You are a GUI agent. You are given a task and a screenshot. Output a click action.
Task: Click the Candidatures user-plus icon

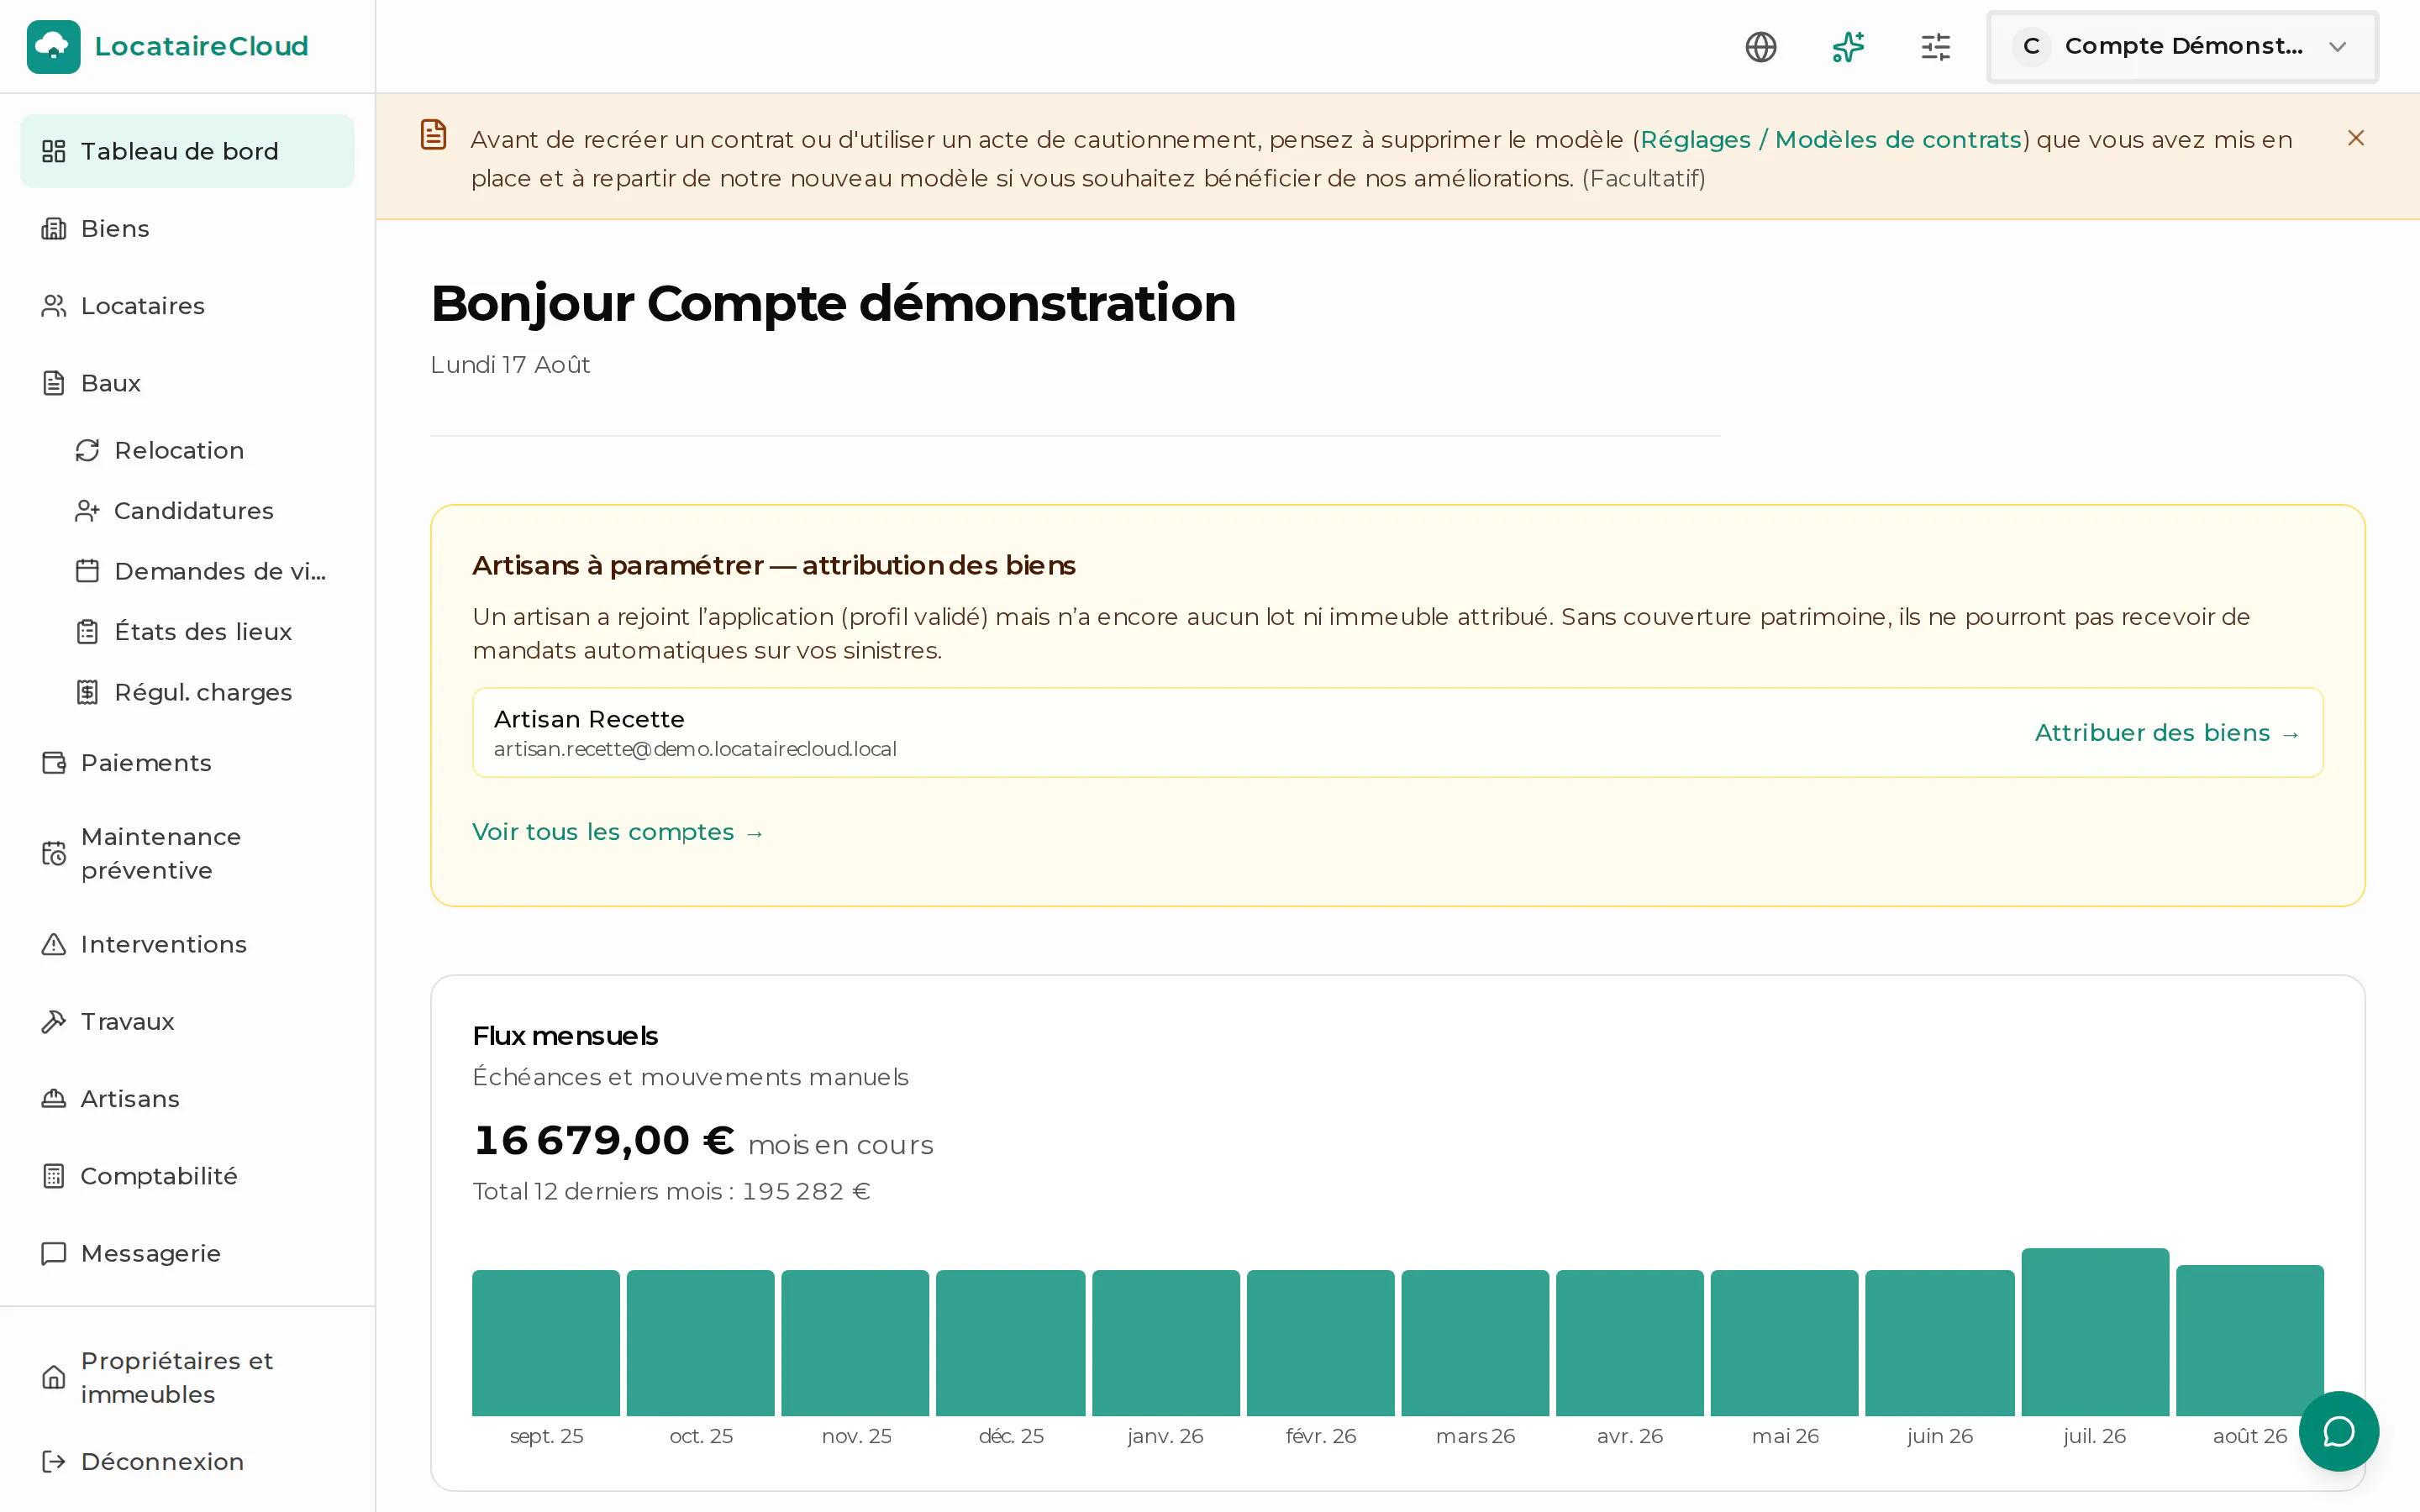(87, 511)
